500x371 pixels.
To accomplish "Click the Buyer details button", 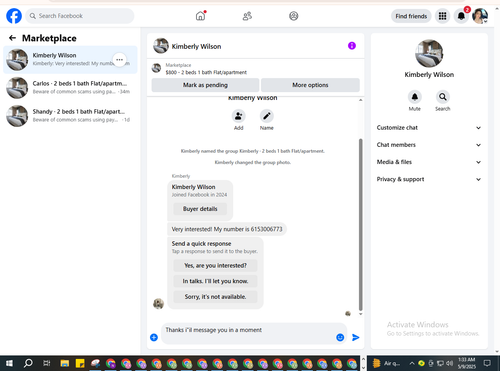I will point(200,209).
